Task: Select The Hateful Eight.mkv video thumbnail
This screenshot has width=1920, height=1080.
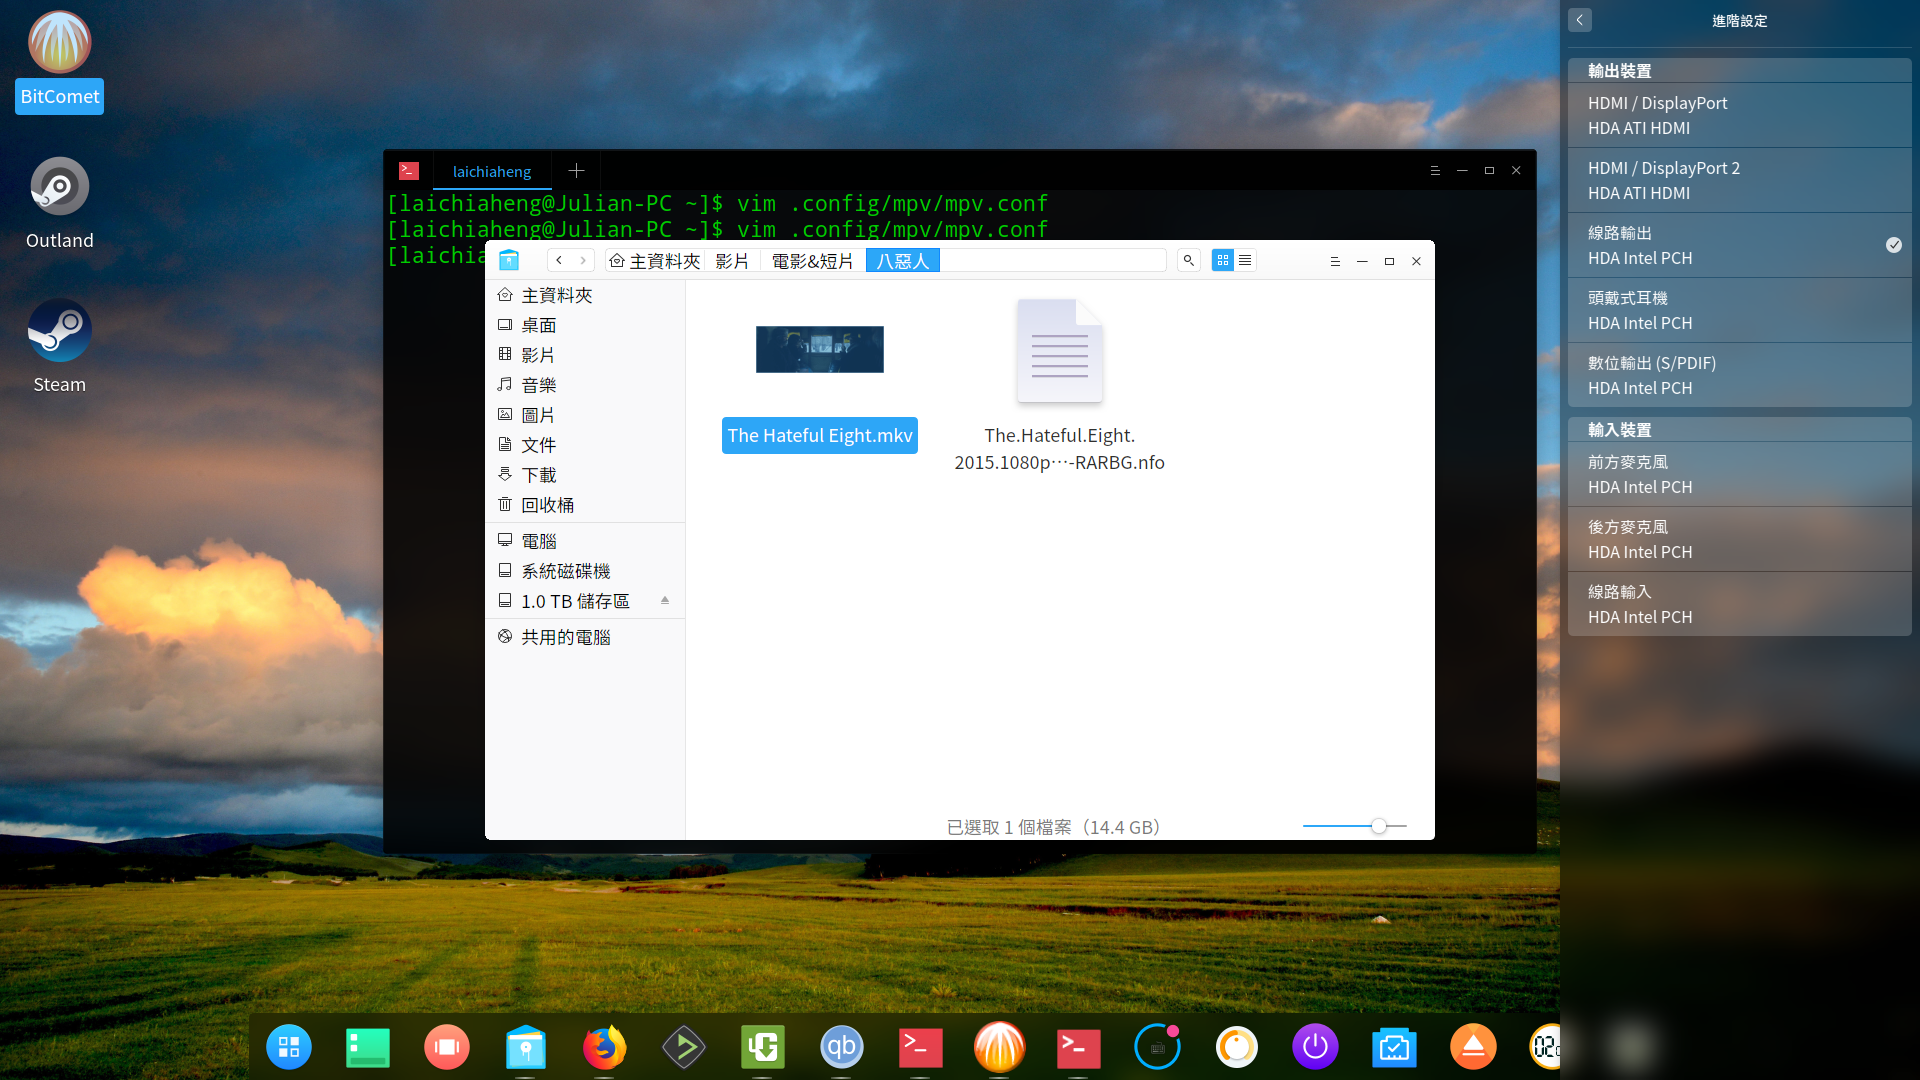Action: coord(819,349)
